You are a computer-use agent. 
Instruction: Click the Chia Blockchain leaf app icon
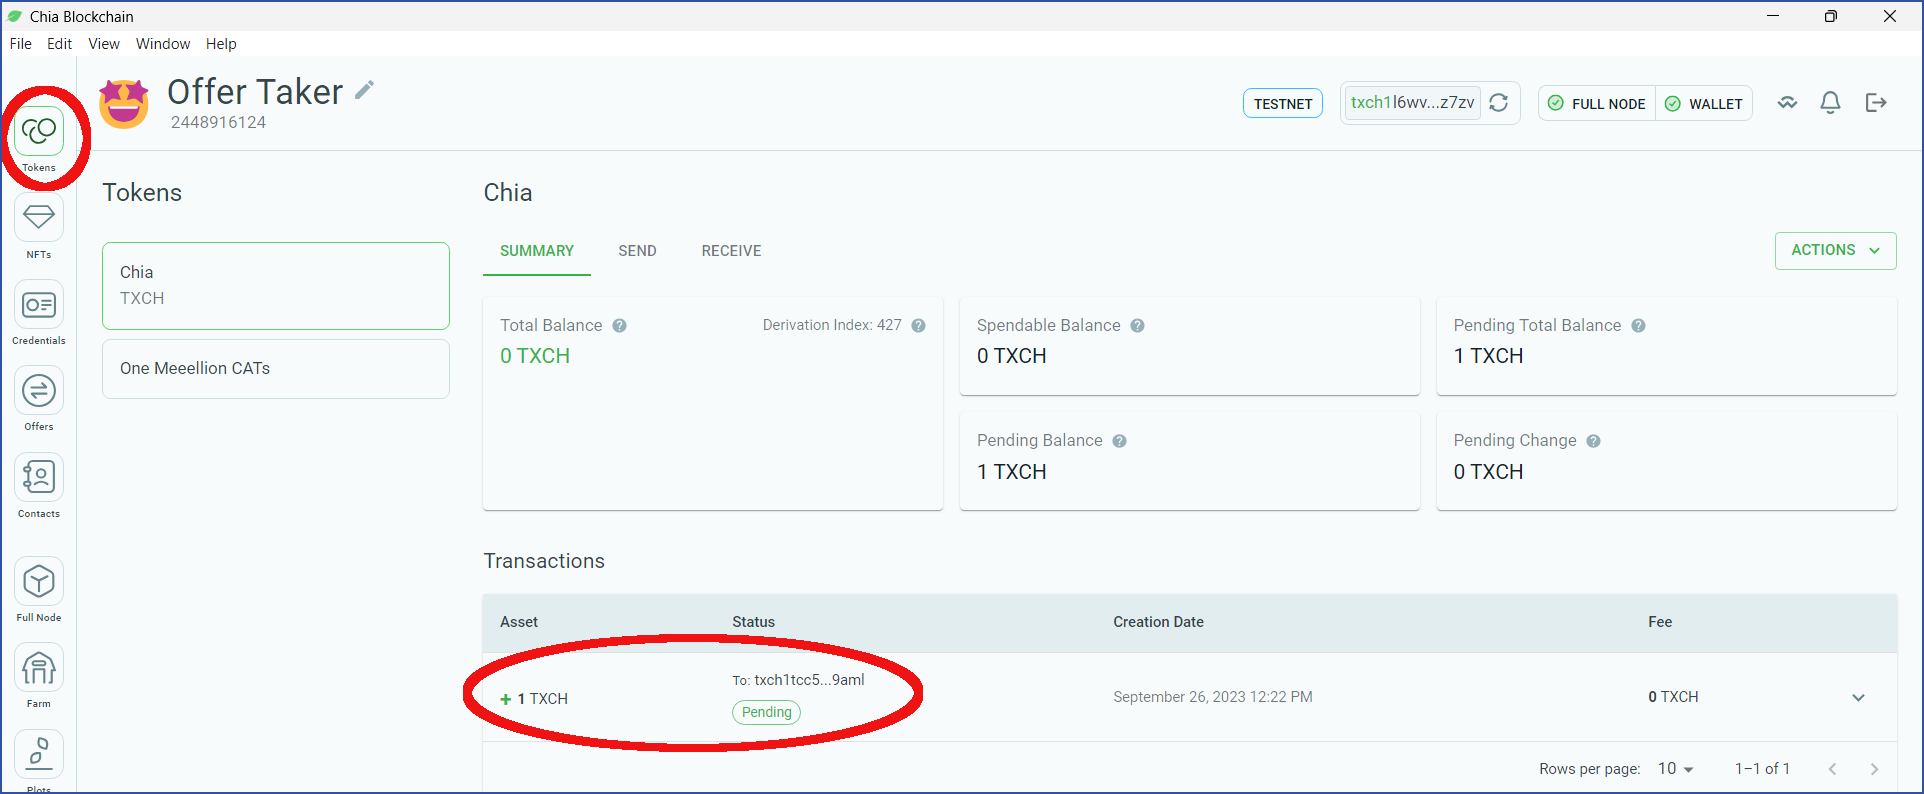click(15, 16)
